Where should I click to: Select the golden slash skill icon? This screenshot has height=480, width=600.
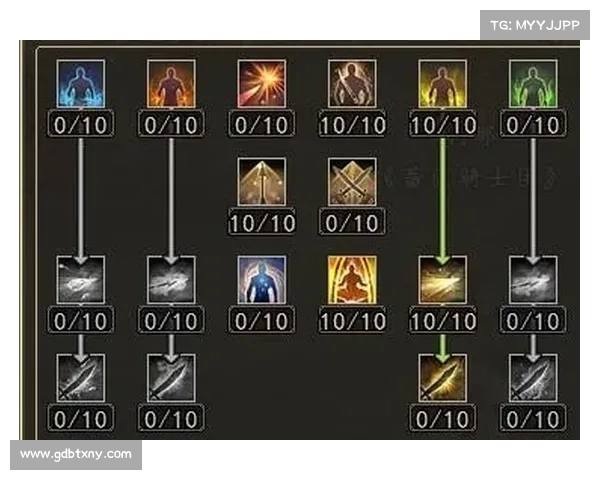[443, 280]
